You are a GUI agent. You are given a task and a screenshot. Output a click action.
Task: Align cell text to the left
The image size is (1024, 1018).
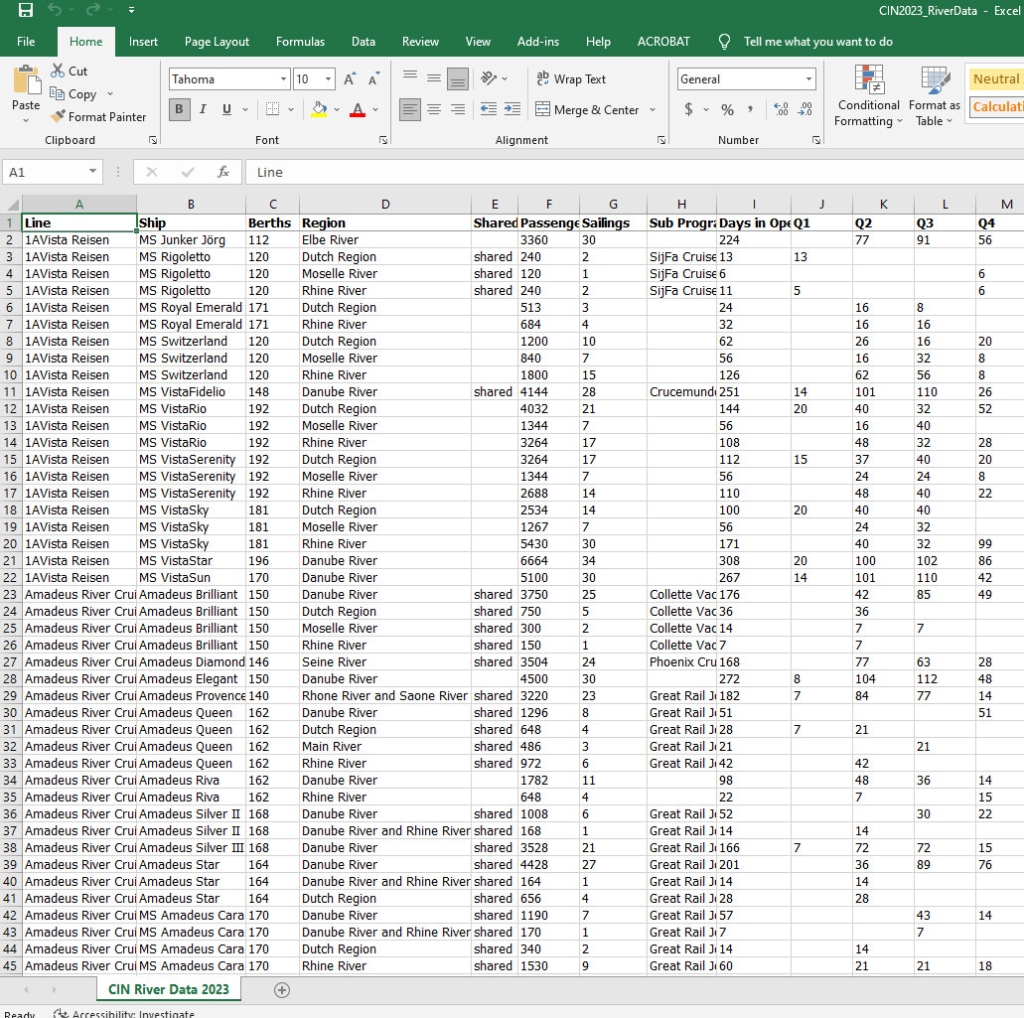click(410, 109)
